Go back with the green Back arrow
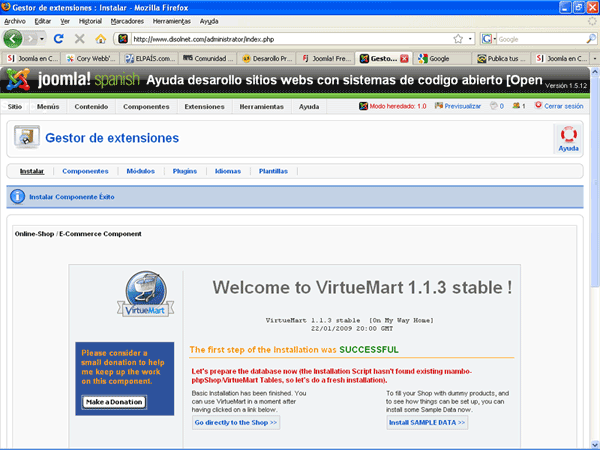Viewport: 600px width, 450px height. coord(13,39)
